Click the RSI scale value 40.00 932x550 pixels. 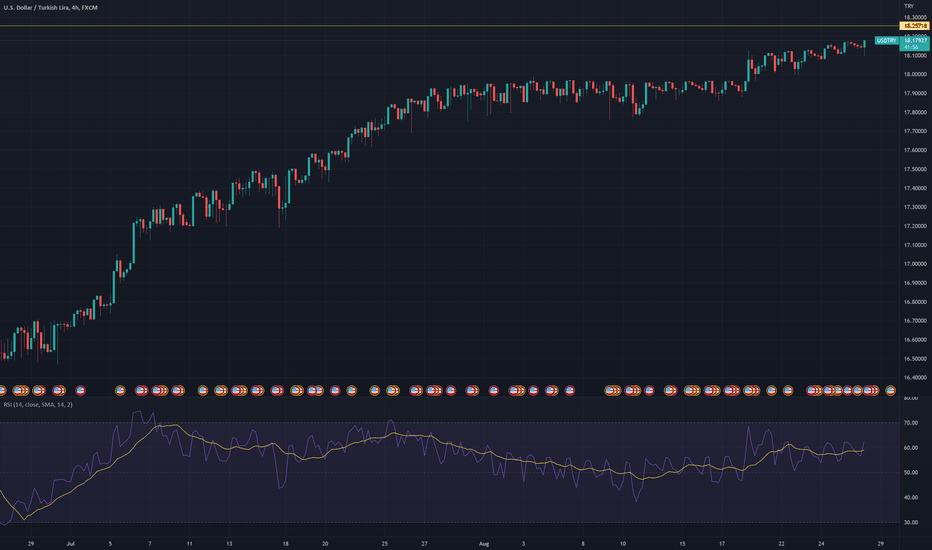point(911,498)
